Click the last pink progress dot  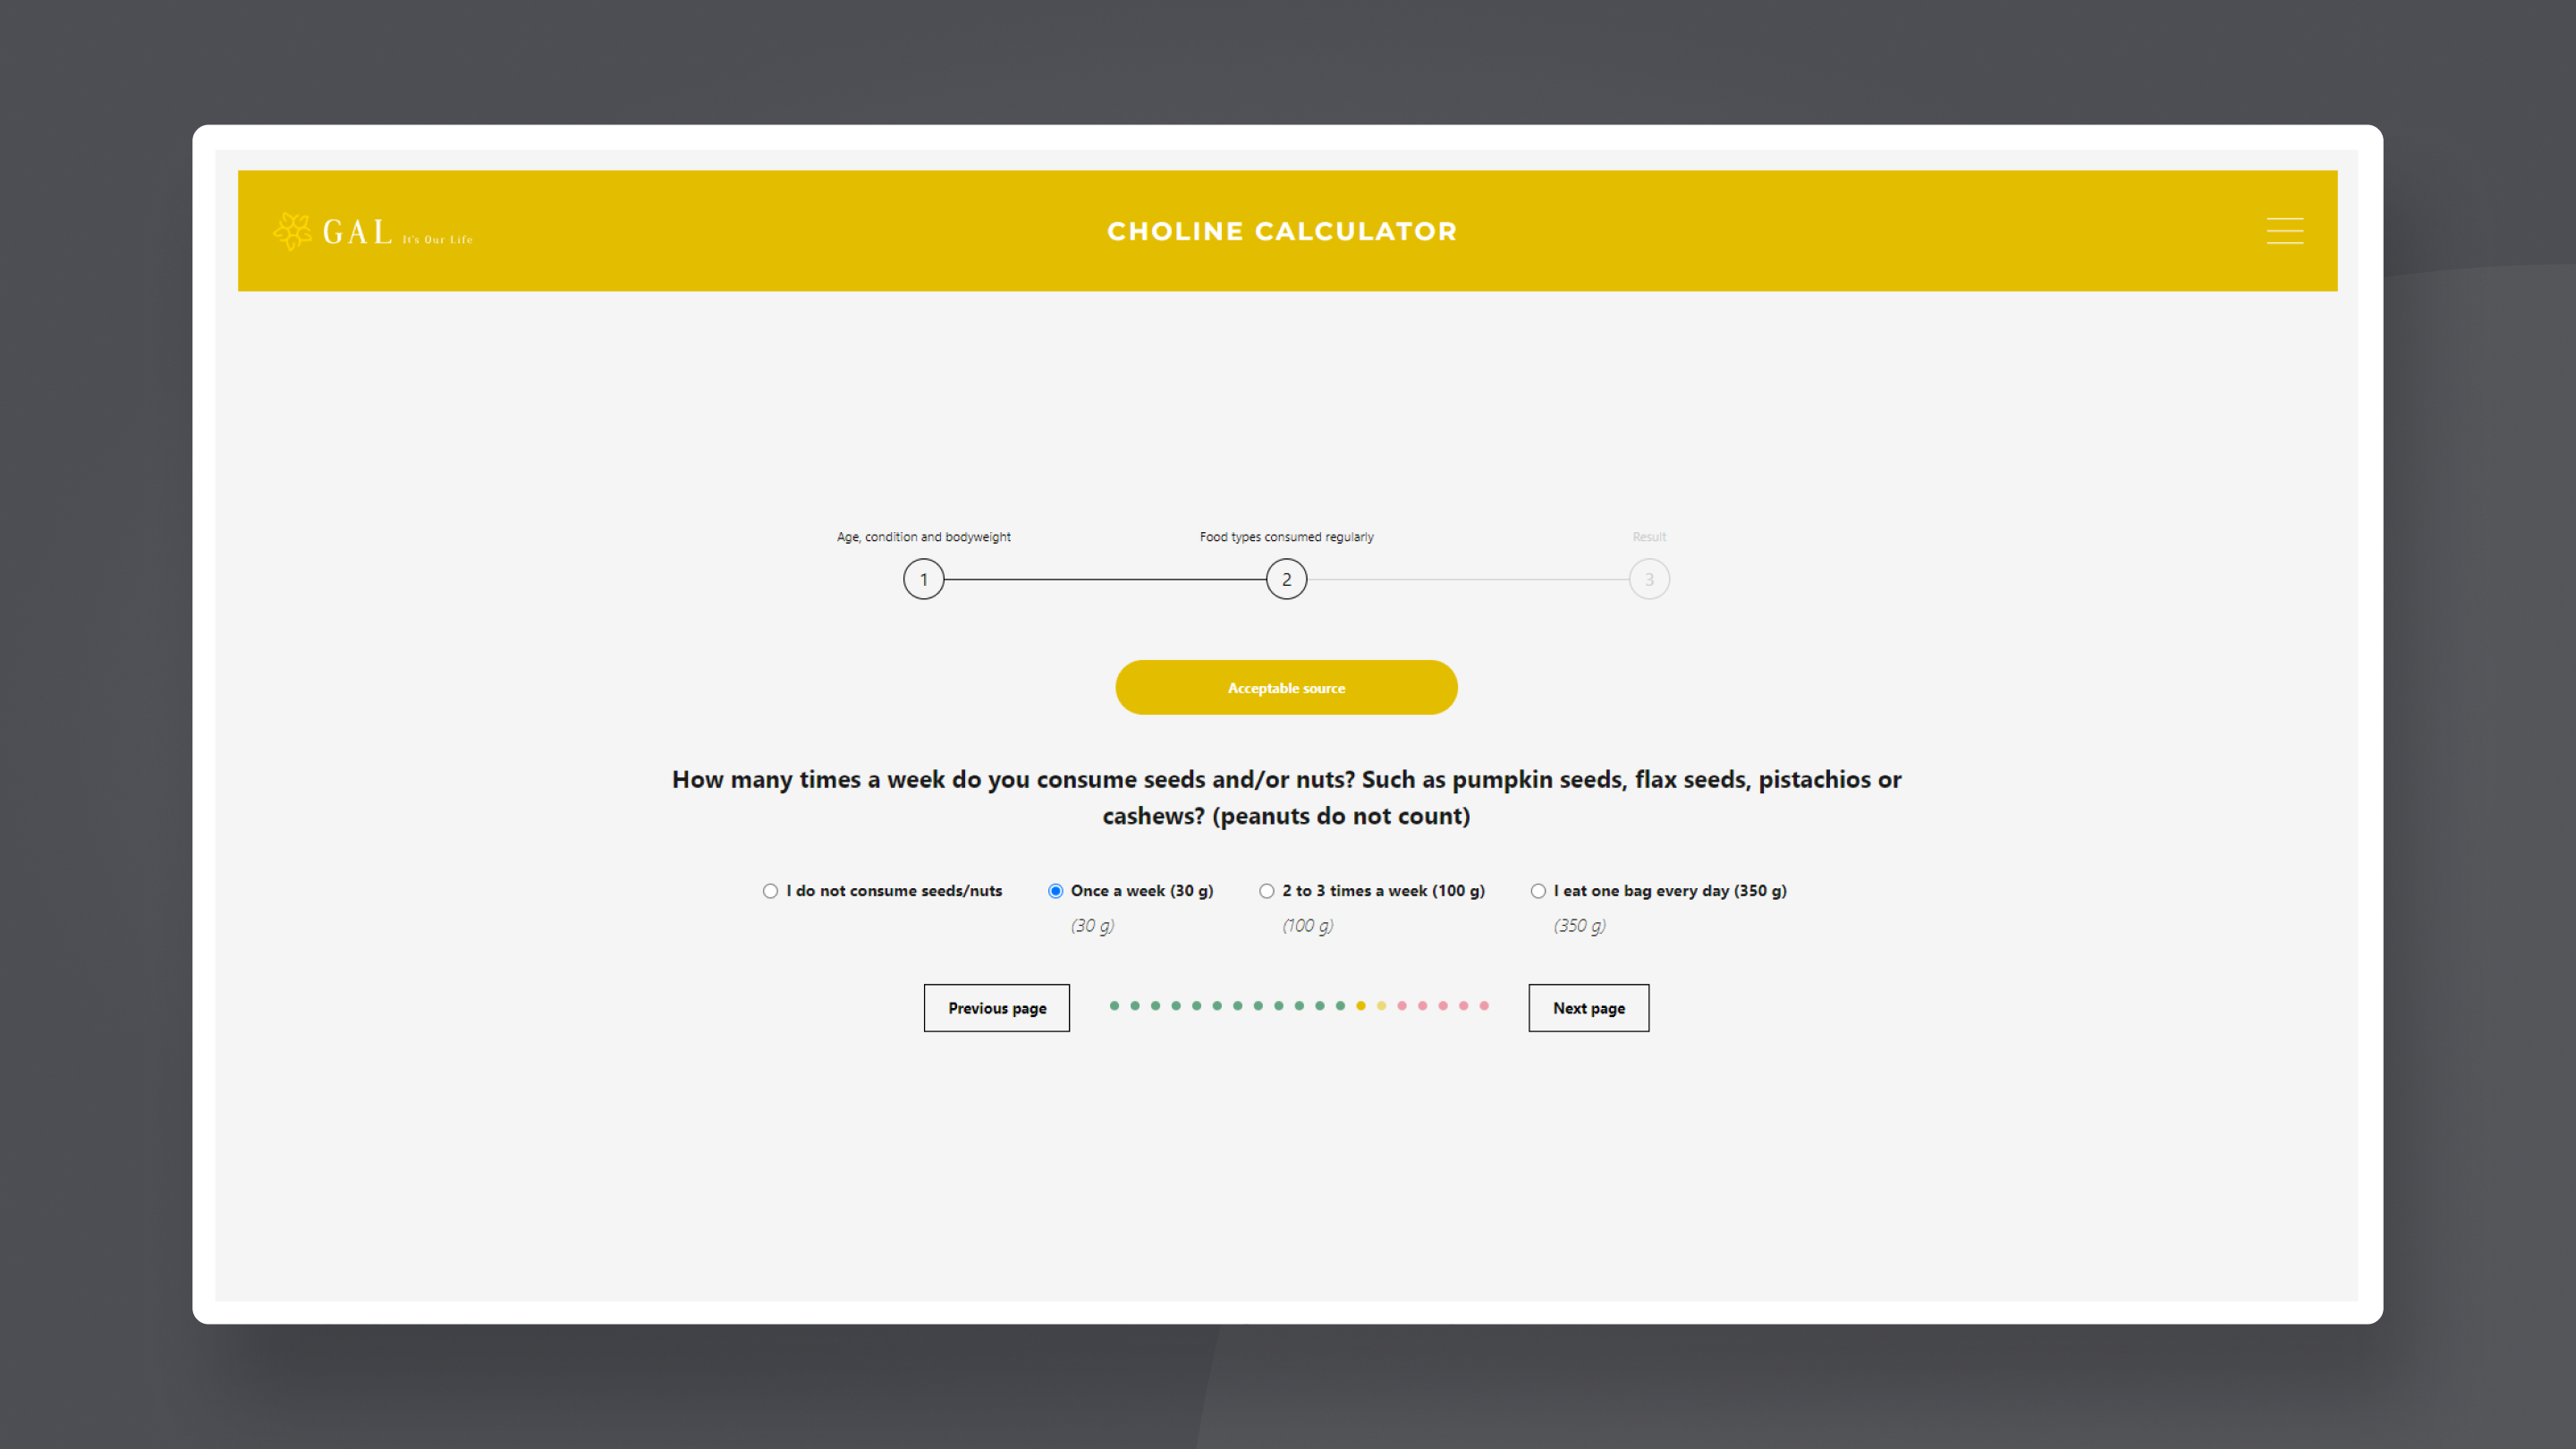tap(1484, 1006)
